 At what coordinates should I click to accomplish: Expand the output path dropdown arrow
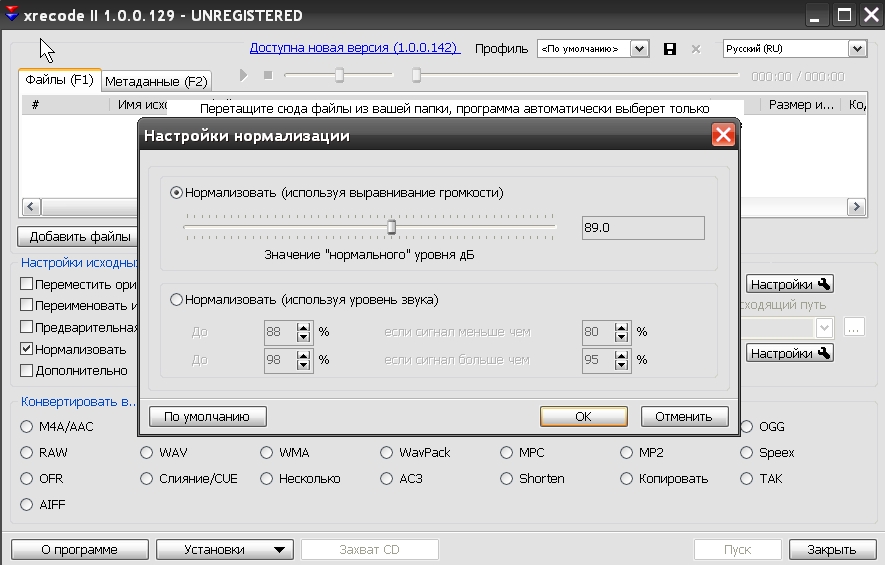click(824, 327)
